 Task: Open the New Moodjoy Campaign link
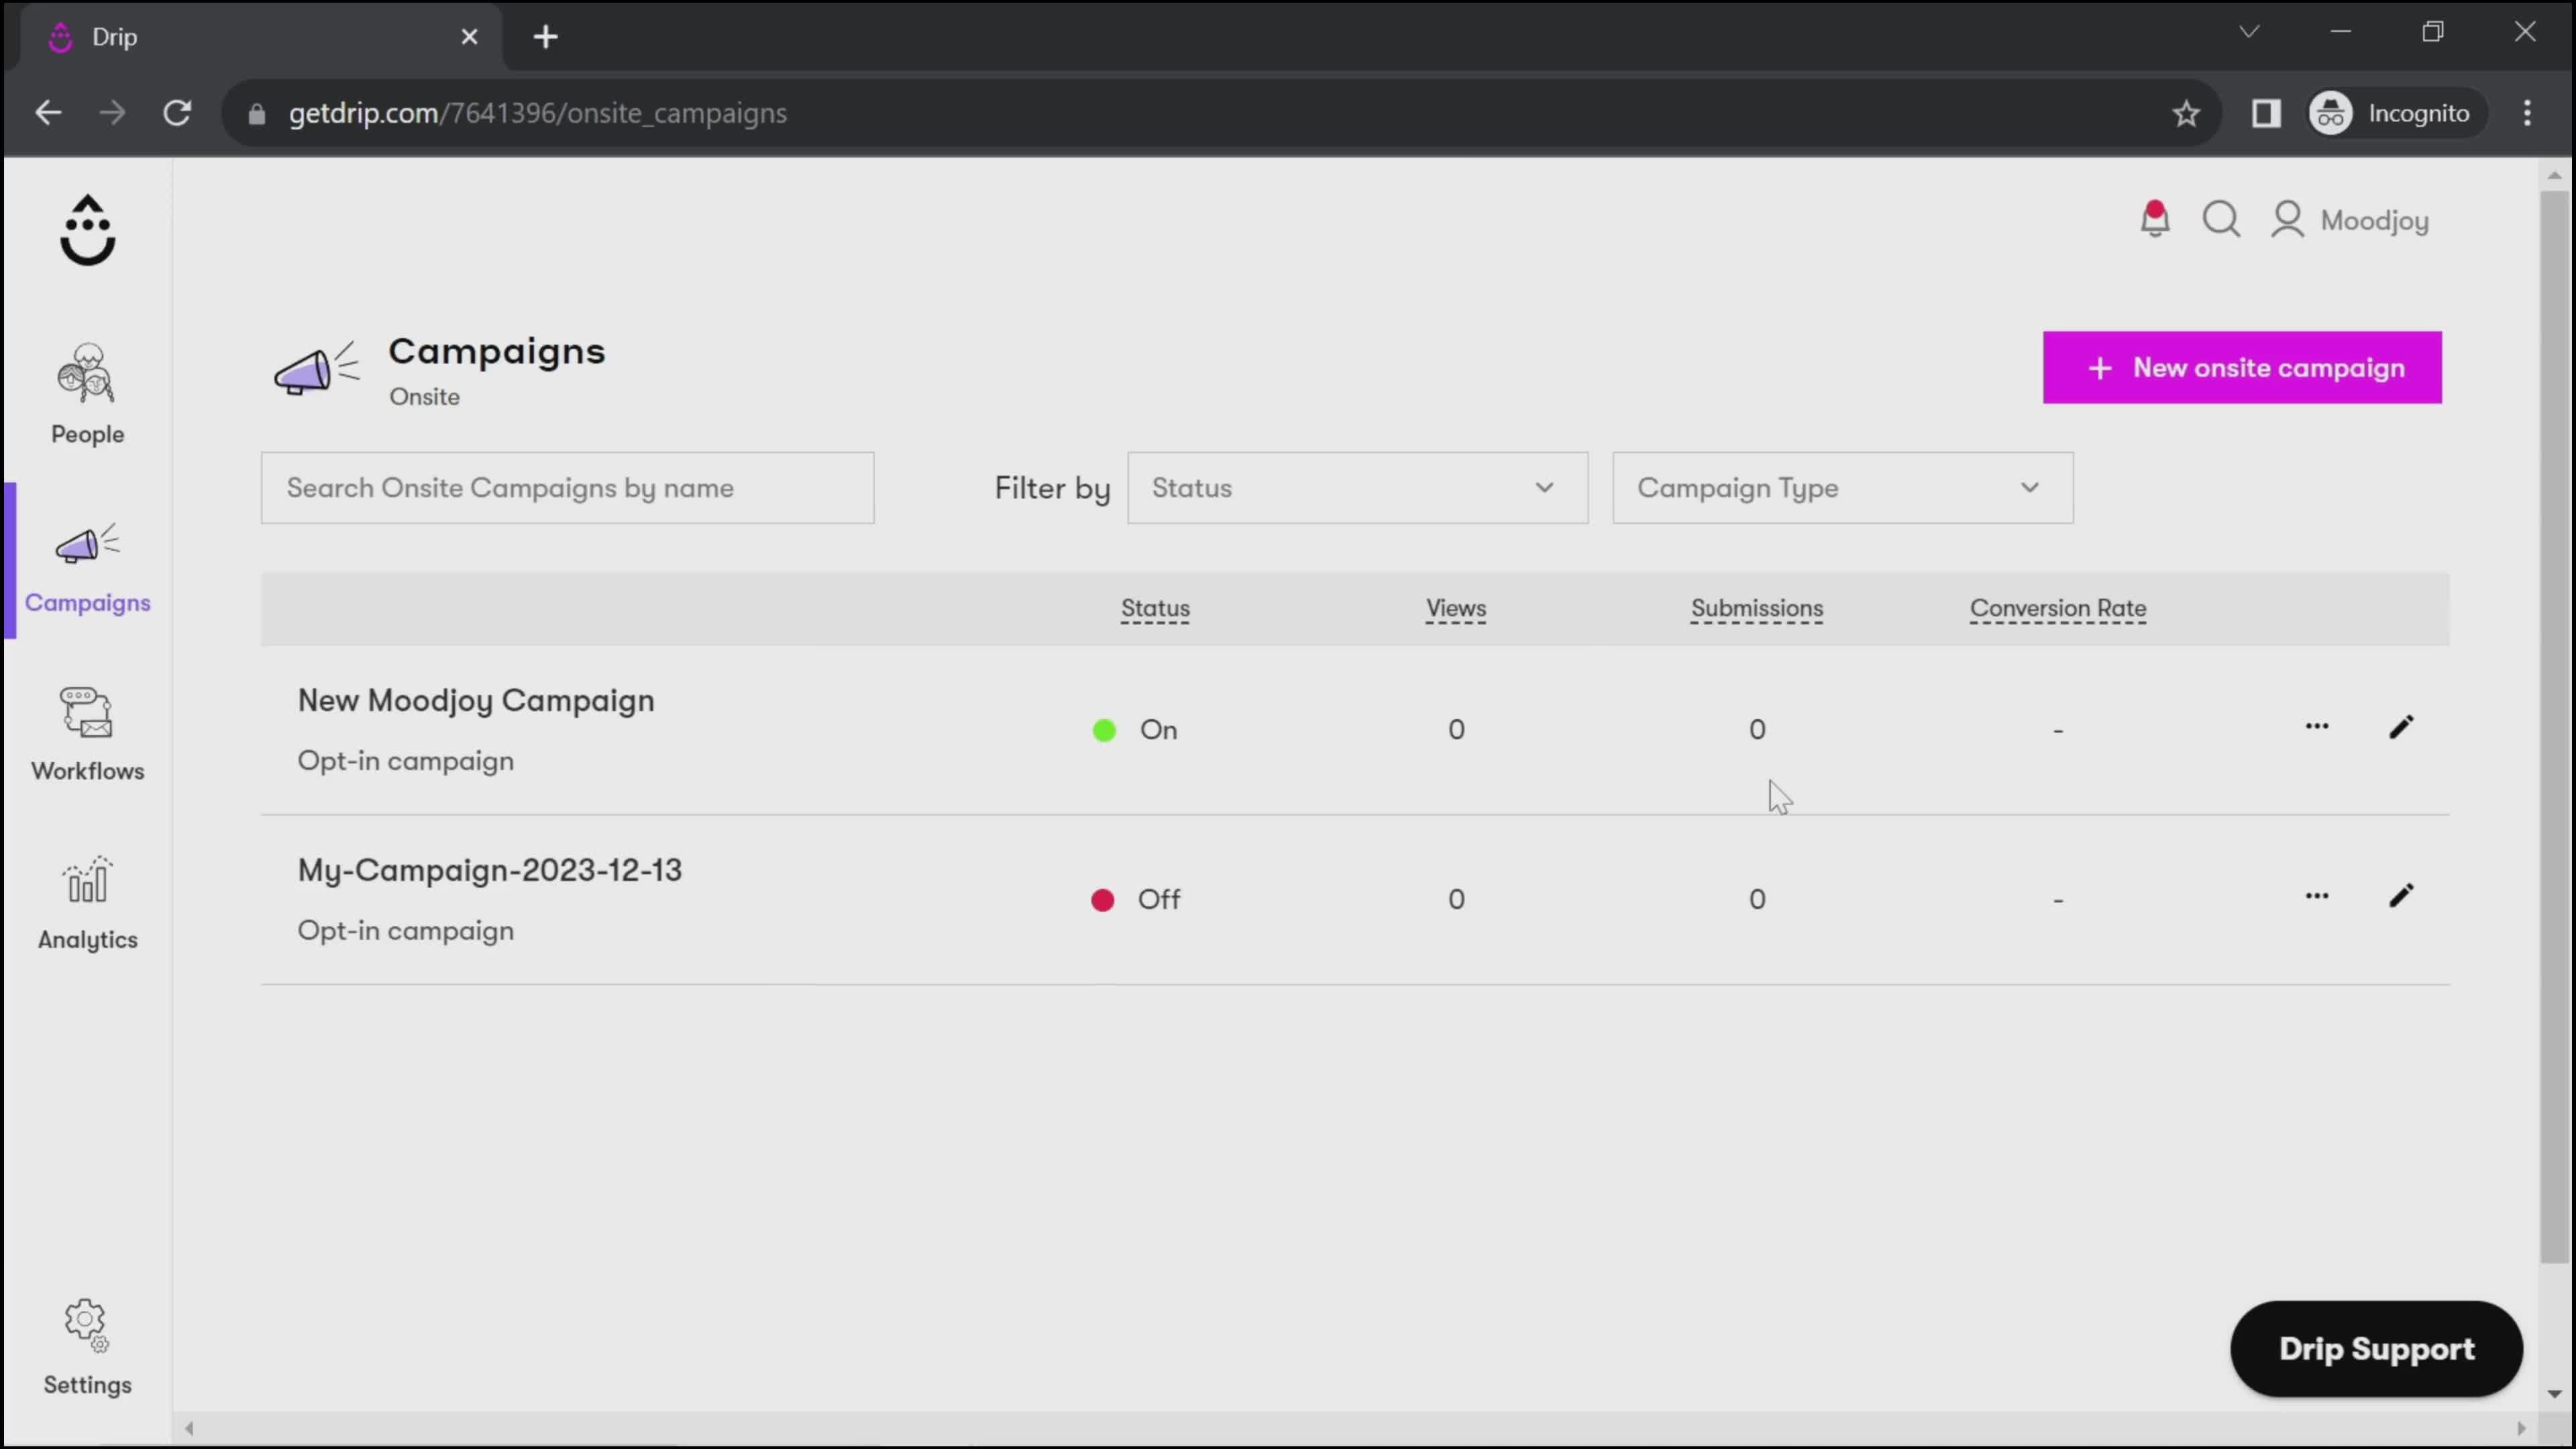click(476, 701)
